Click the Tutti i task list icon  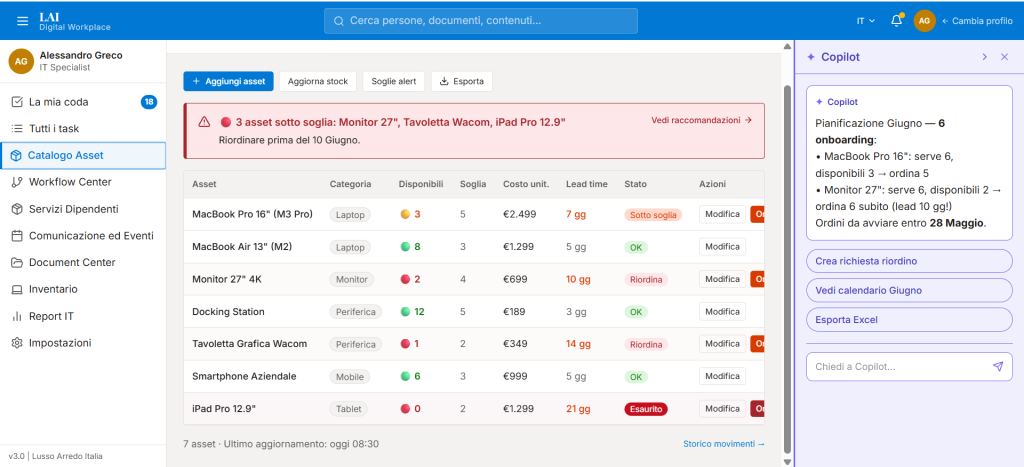point(17,129)
